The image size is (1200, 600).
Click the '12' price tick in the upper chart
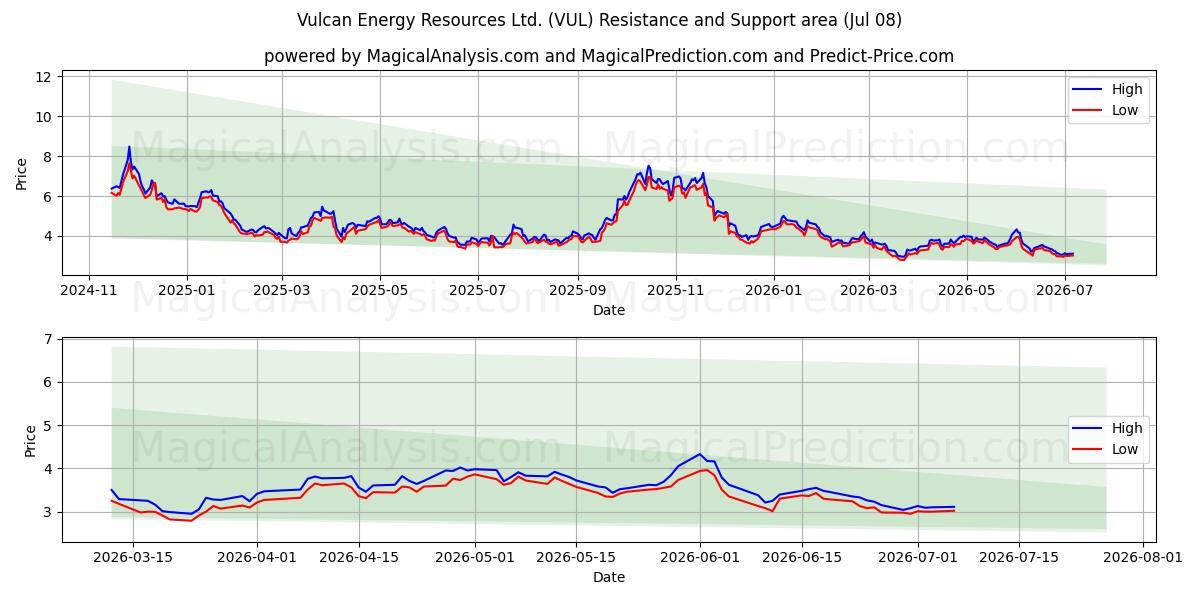pos(44,77)
